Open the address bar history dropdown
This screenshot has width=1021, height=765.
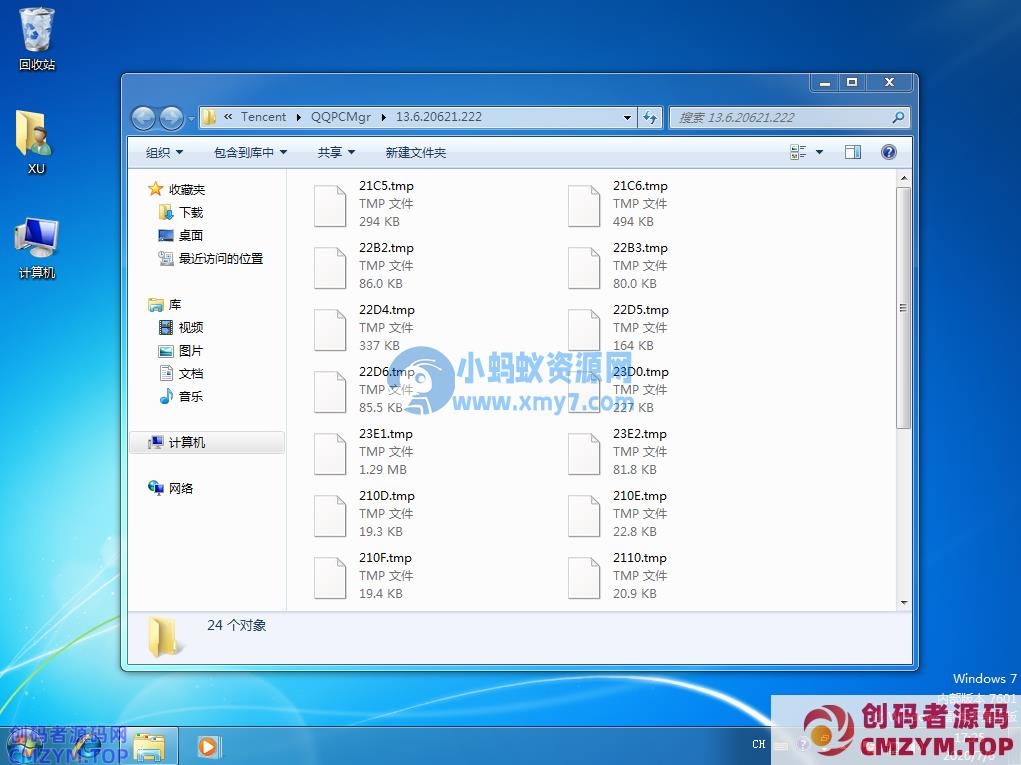627,117
